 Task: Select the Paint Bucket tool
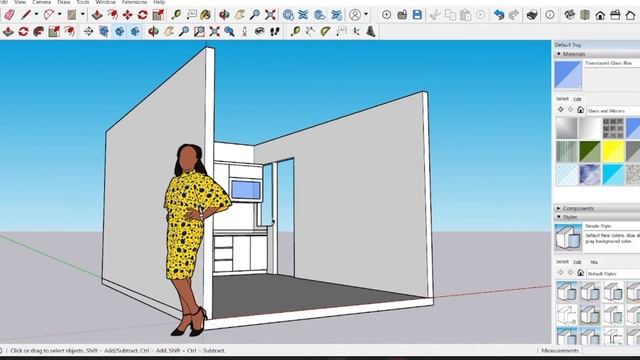pos(206,15)
